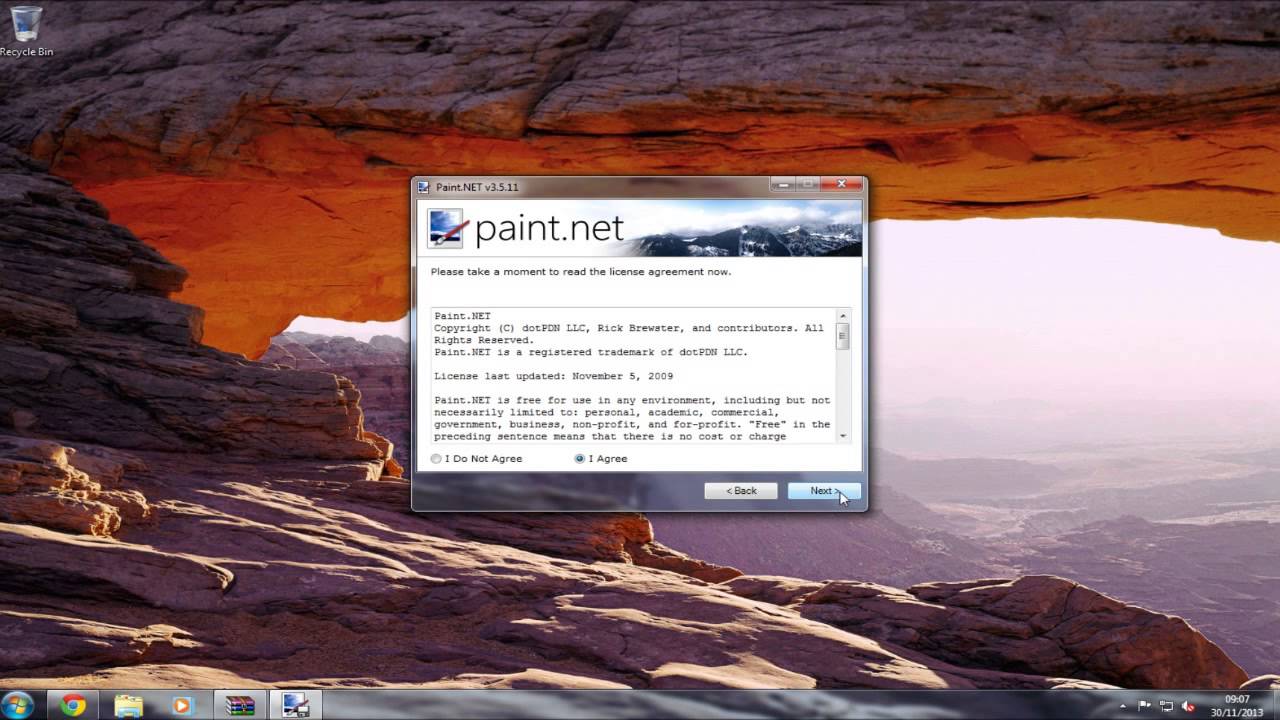
Task: Open the Recycle Bin desktop icon
Action: pos(26,31)
